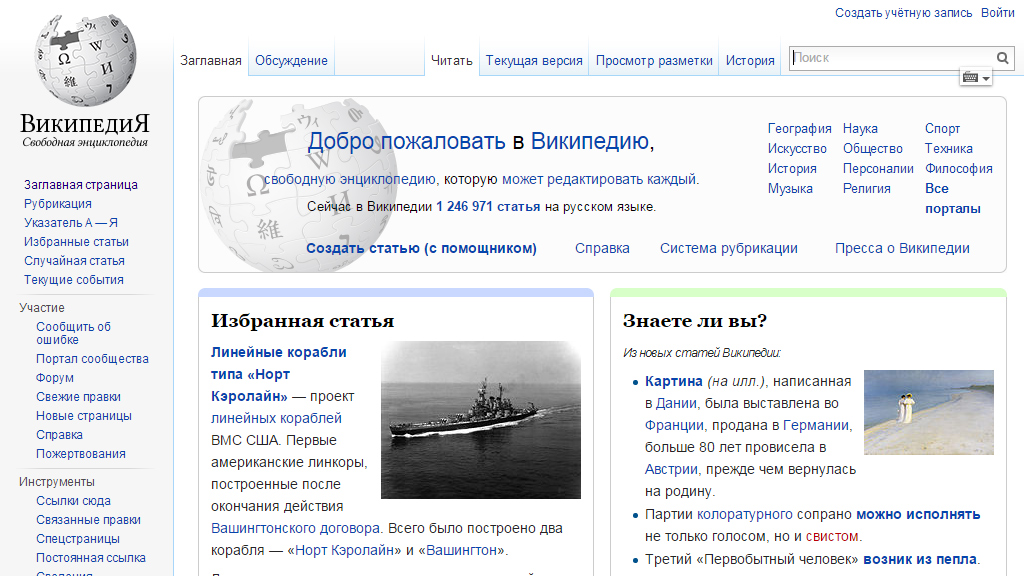Open Пресса о Википедии link

(902, 248)
